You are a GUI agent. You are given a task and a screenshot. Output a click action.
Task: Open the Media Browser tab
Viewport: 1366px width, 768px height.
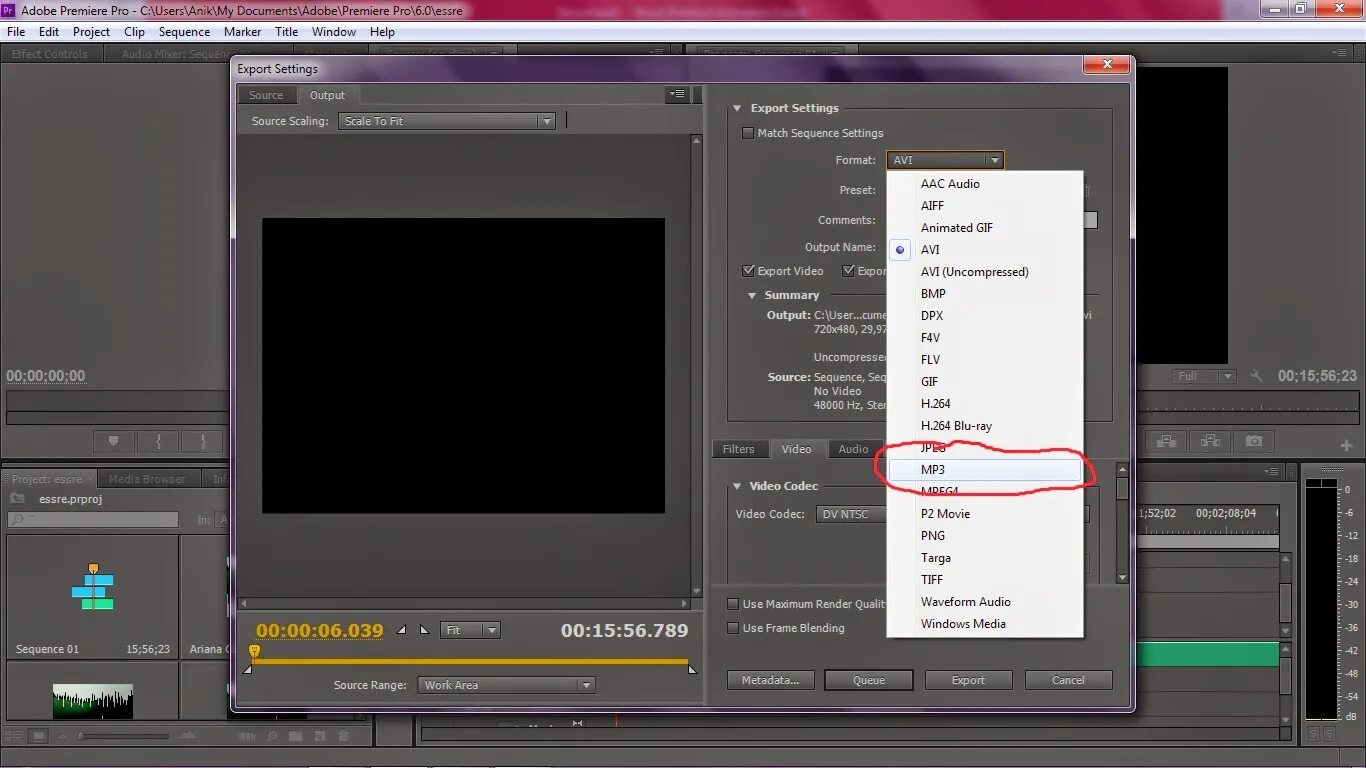click(147, 479)
